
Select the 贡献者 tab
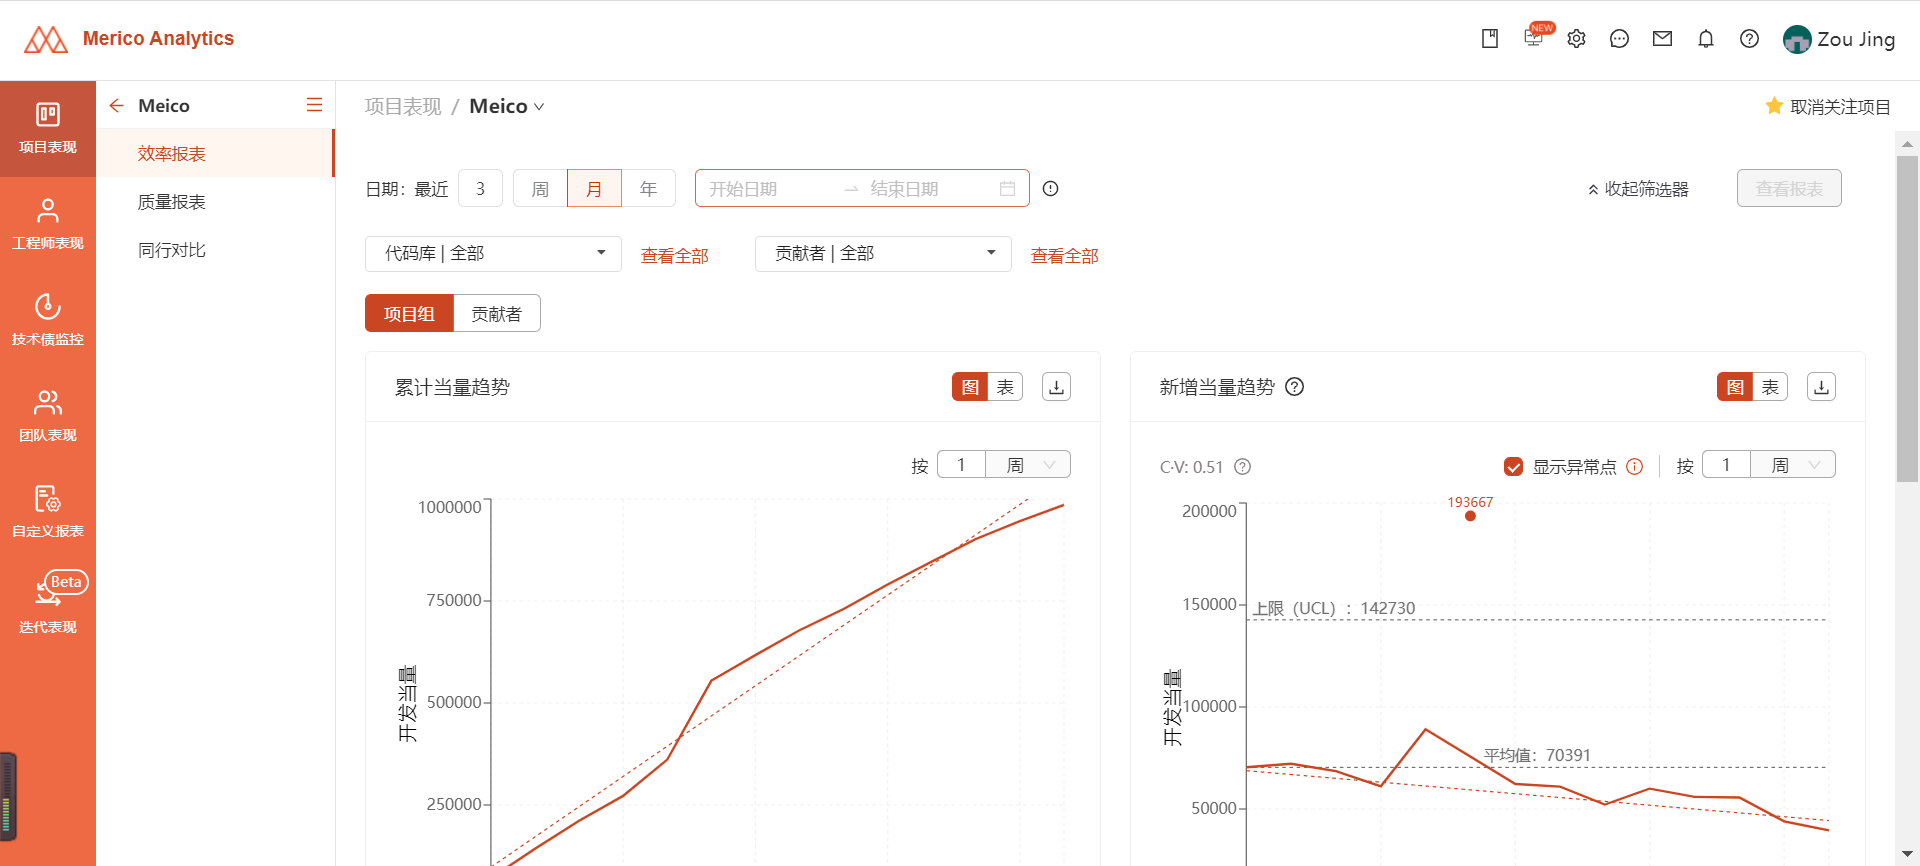pyautogui.click(x=497, y=313)
